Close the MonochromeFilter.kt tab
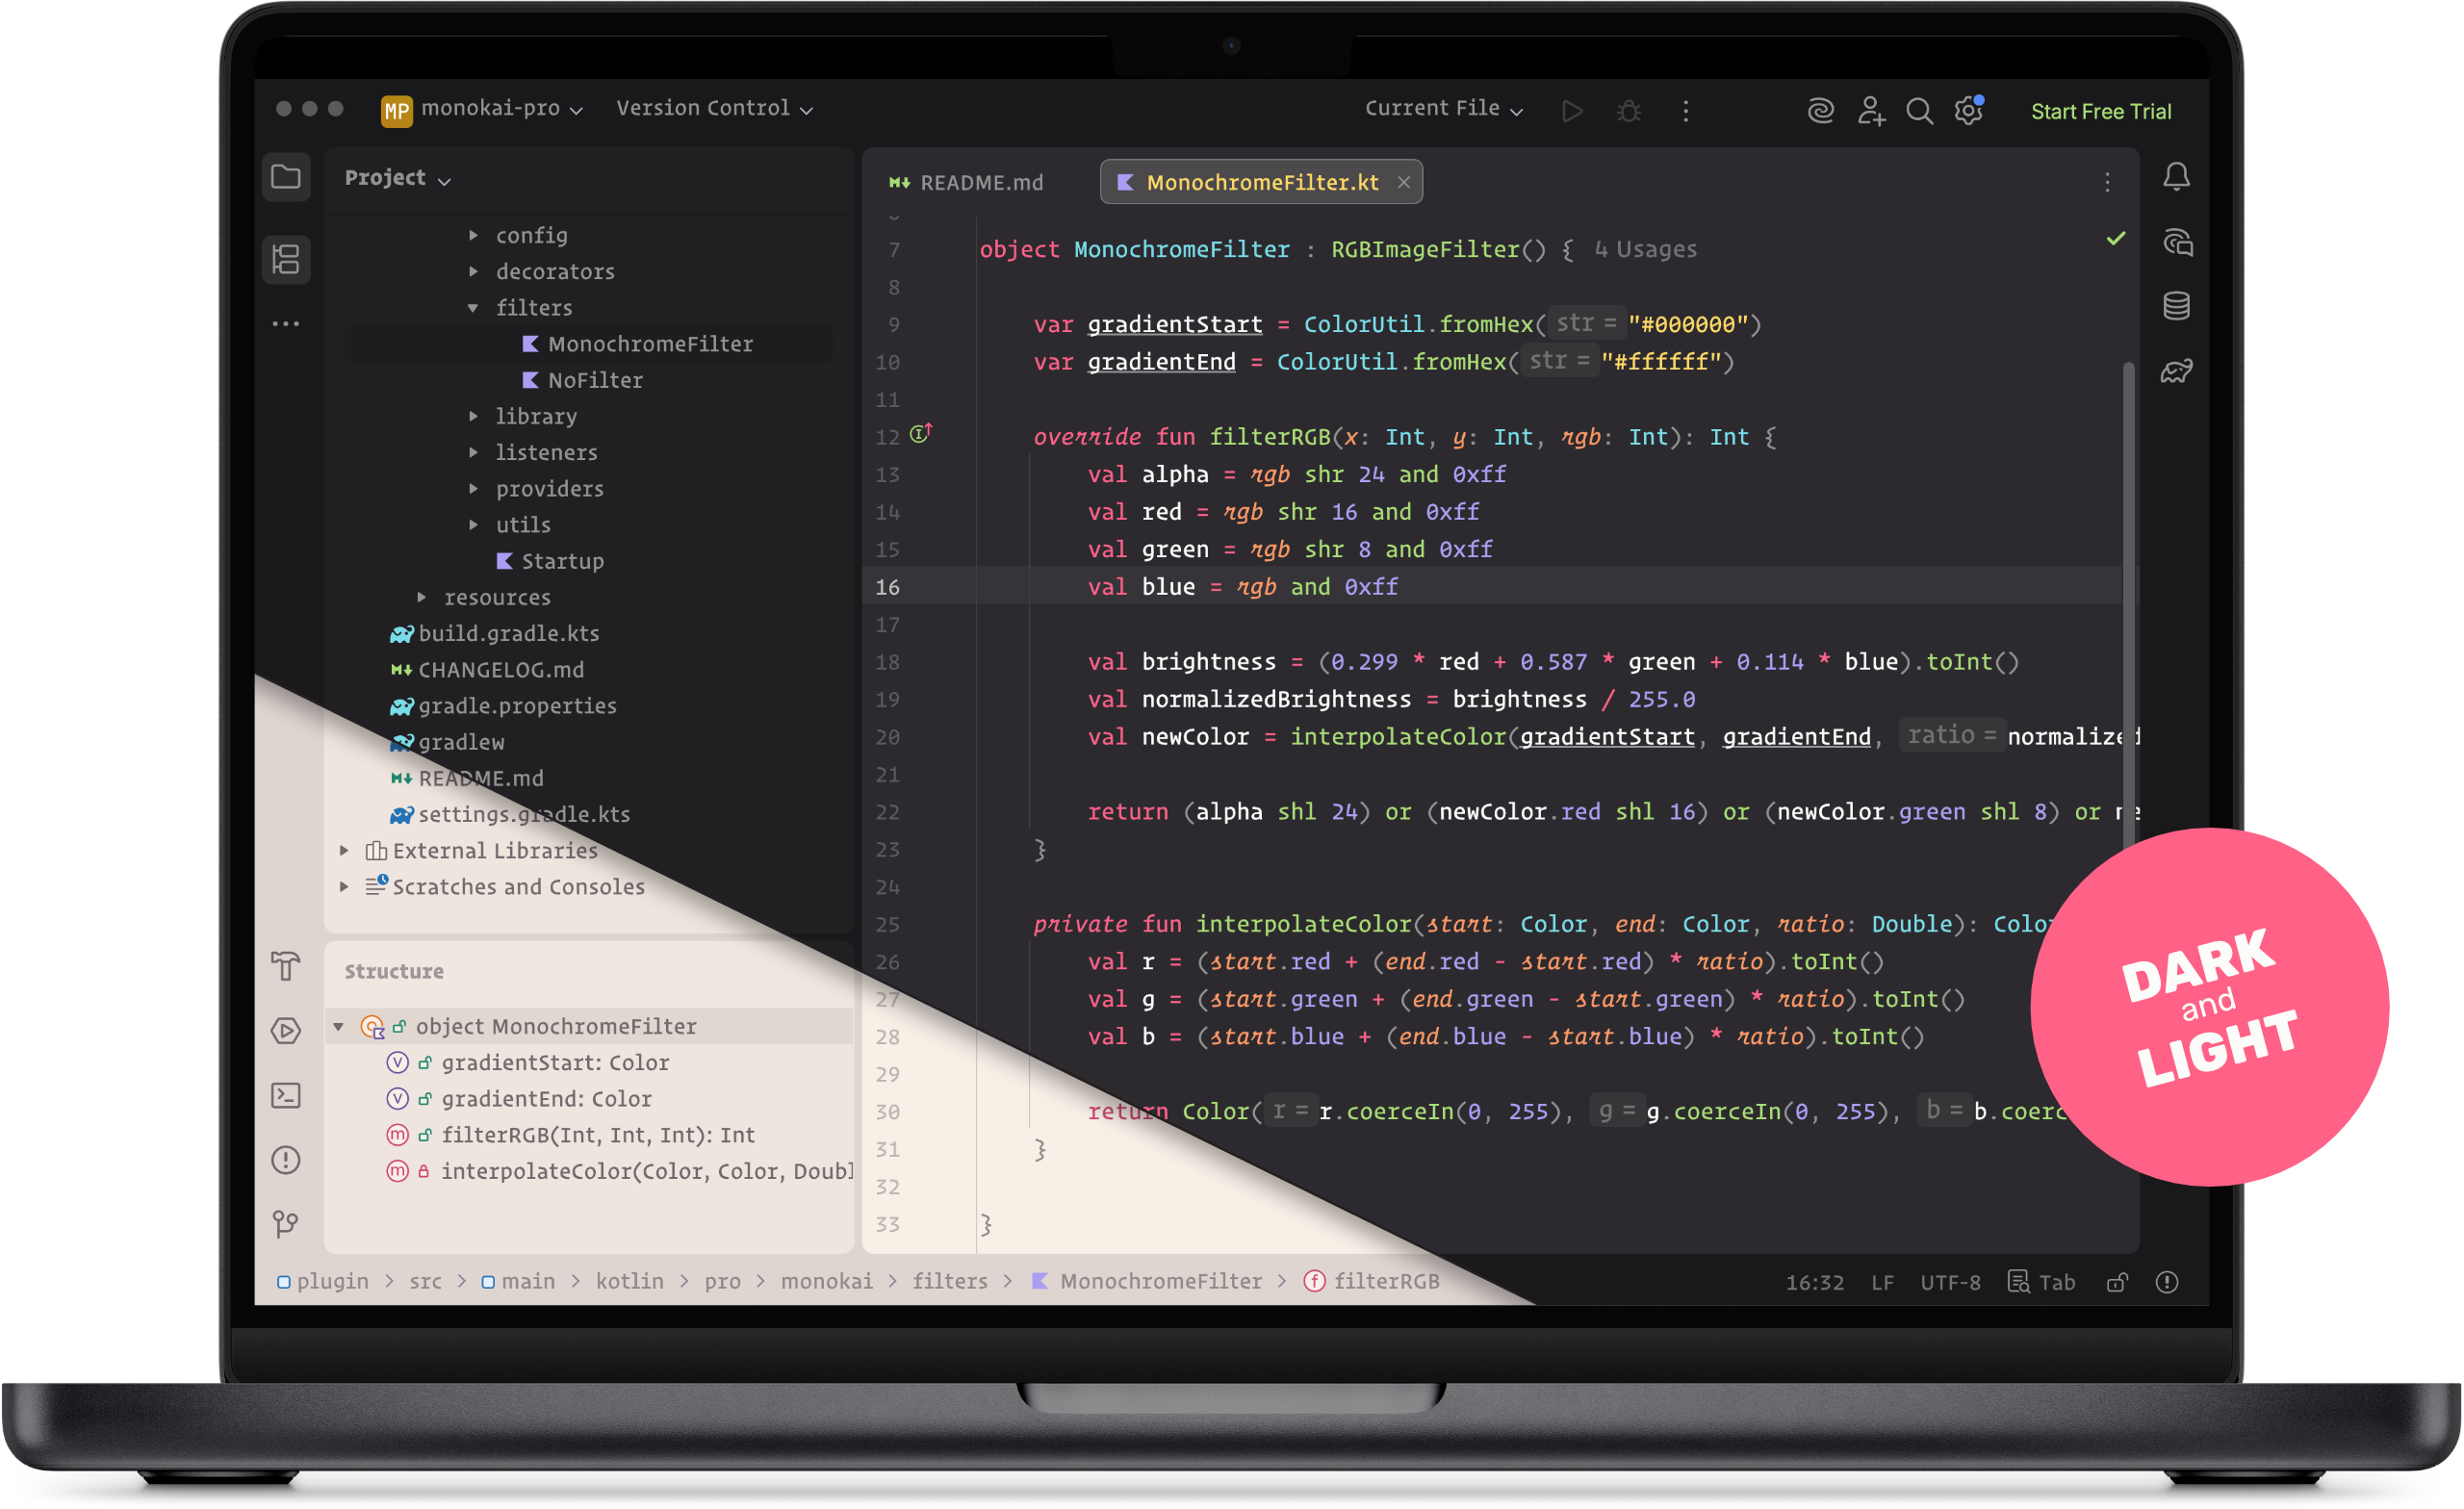This screenshot has width=2464, height=1509. (1403, 182)
